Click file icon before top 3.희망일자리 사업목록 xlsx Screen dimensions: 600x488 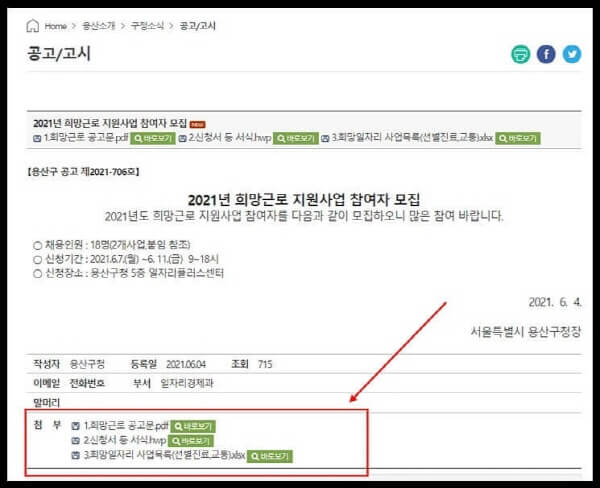pyautogui.click(x=325, y=139)
